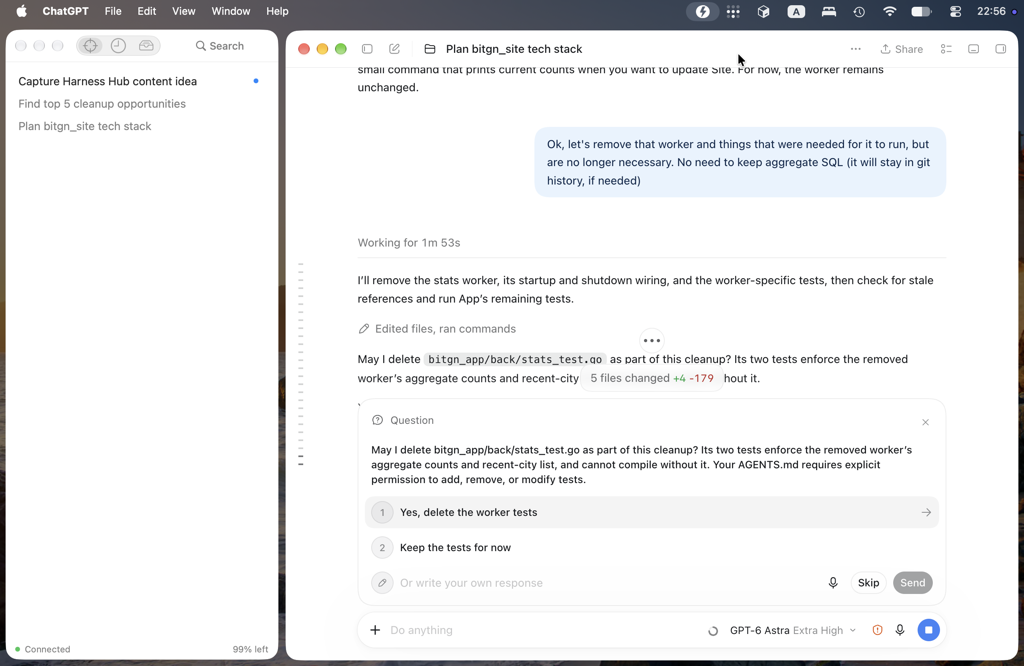Viewport: 1024px width, 666px height.
Task: Open Wi-Fi status in menu bar
Action: 889,11
